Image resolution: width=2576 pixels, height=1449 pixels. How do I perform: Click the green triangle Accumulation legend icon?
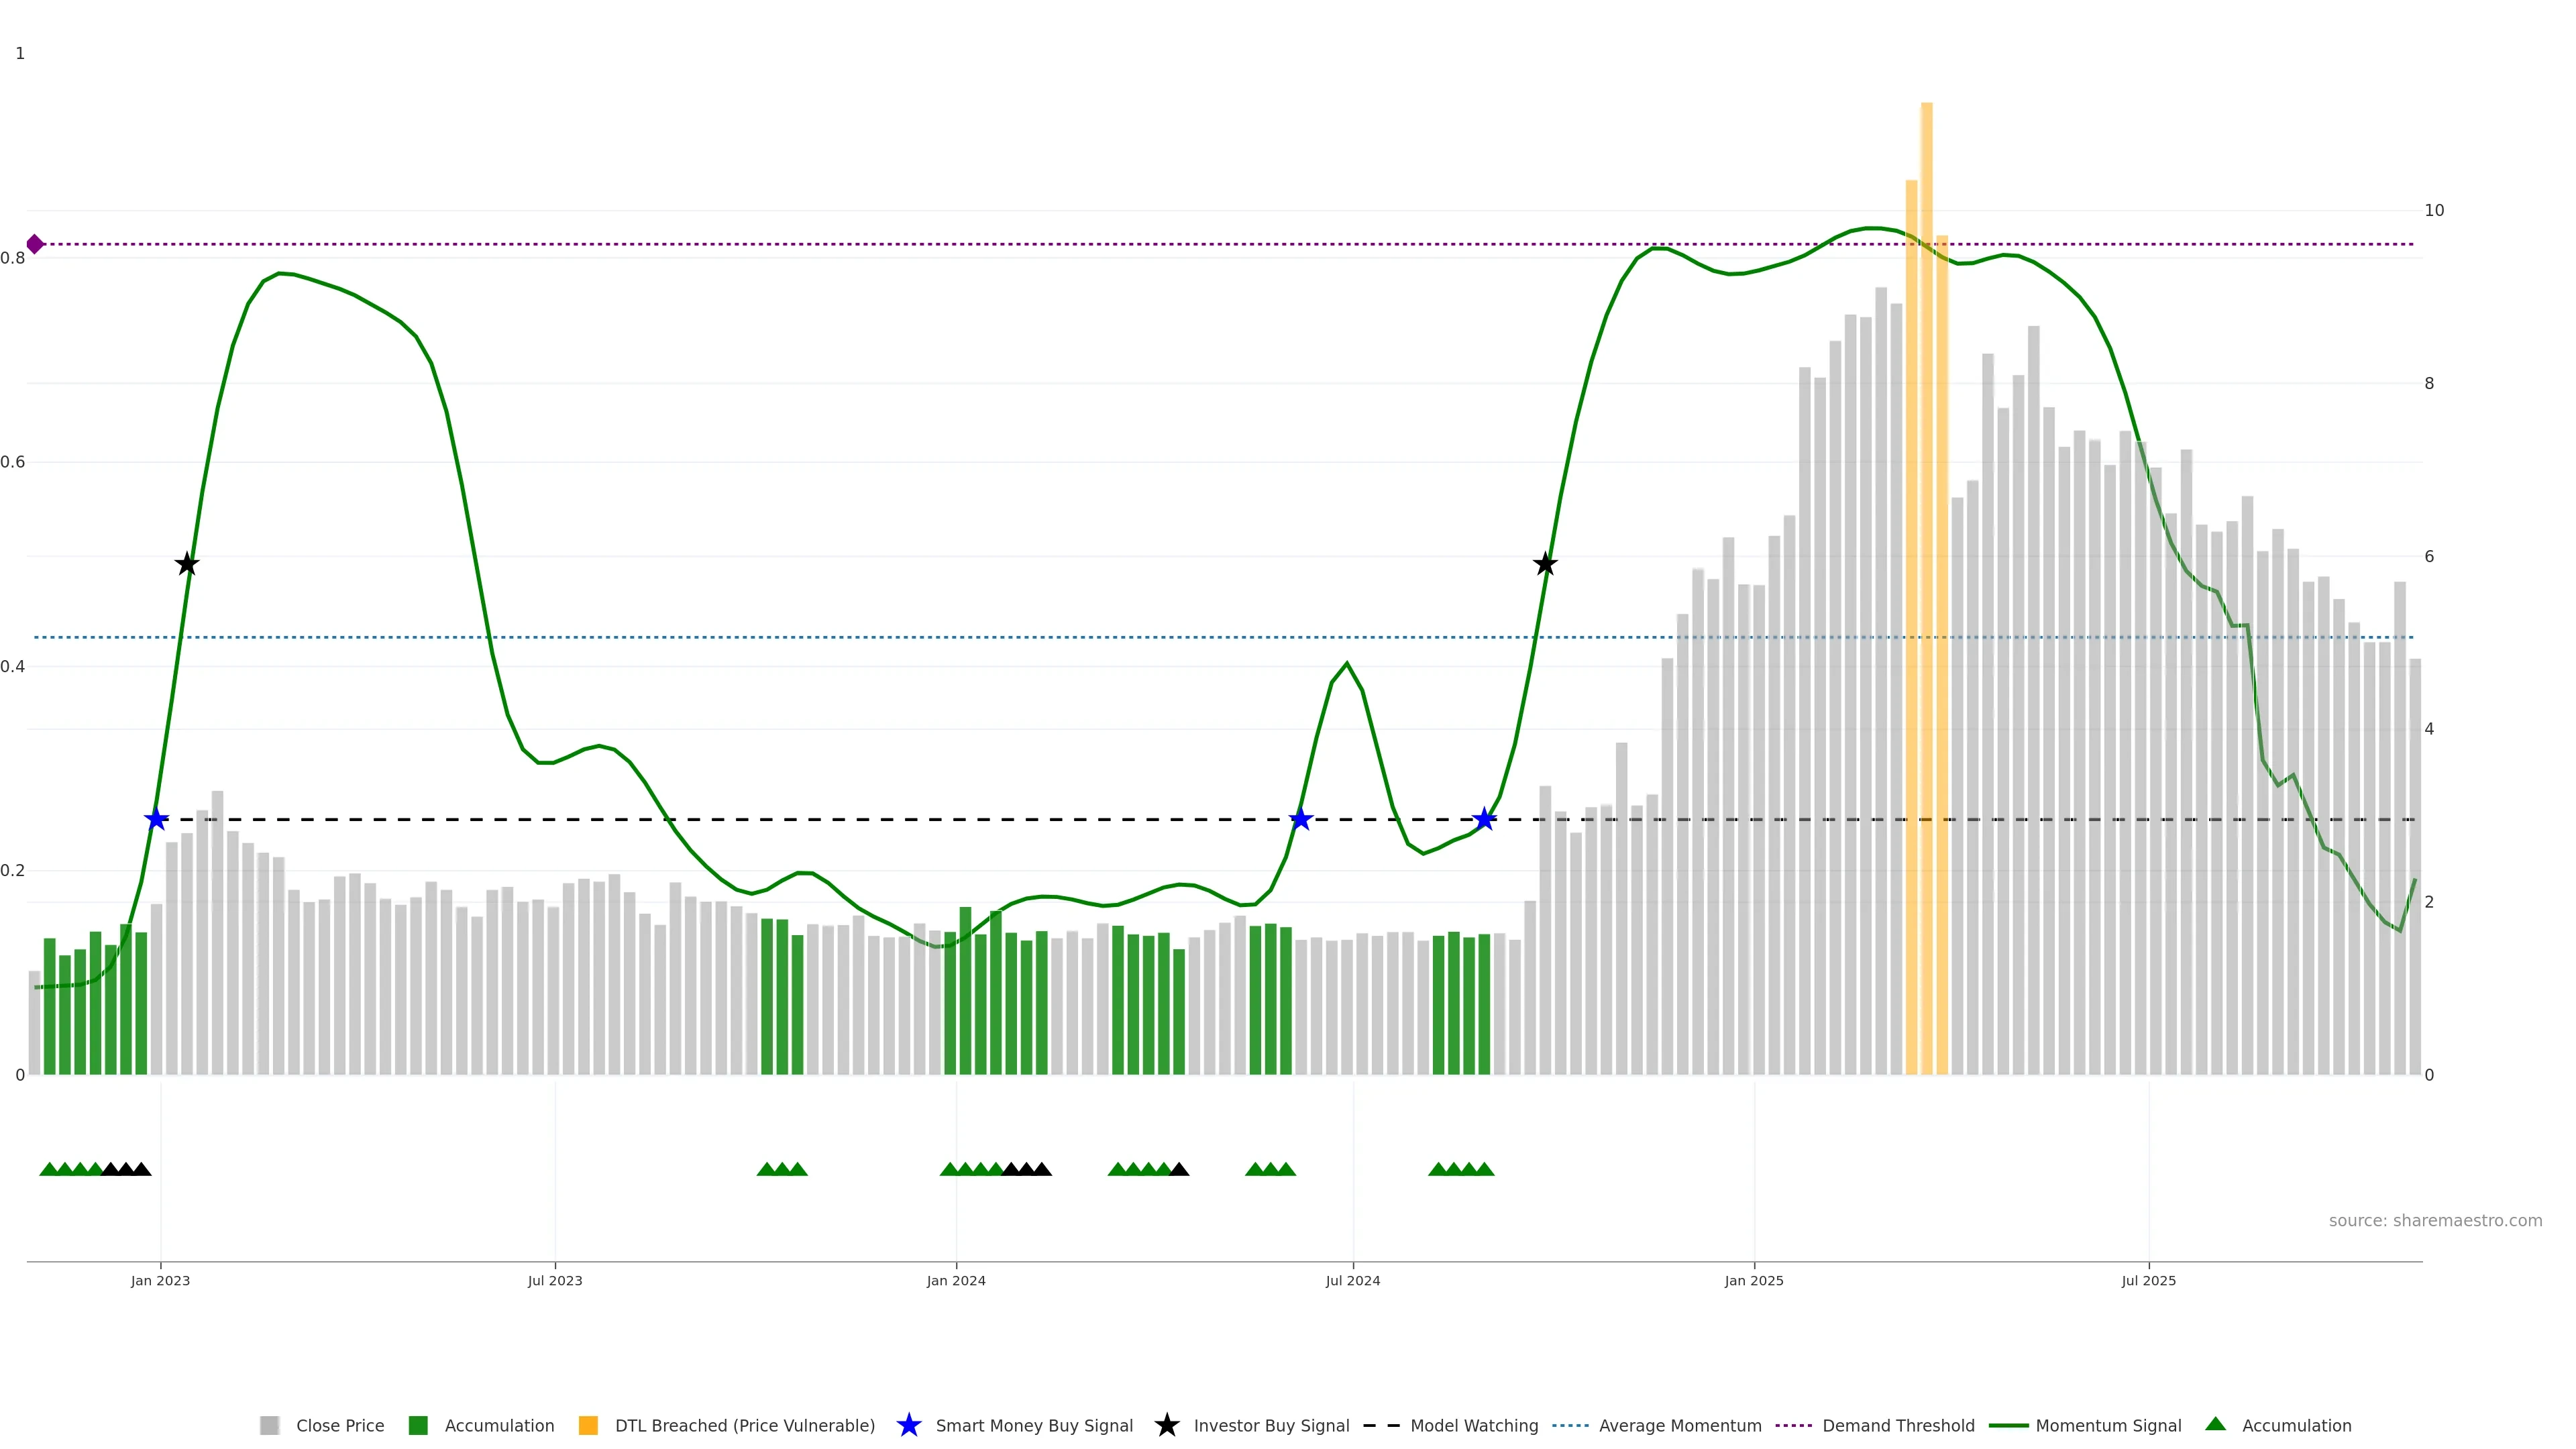pos(2215,1424)
